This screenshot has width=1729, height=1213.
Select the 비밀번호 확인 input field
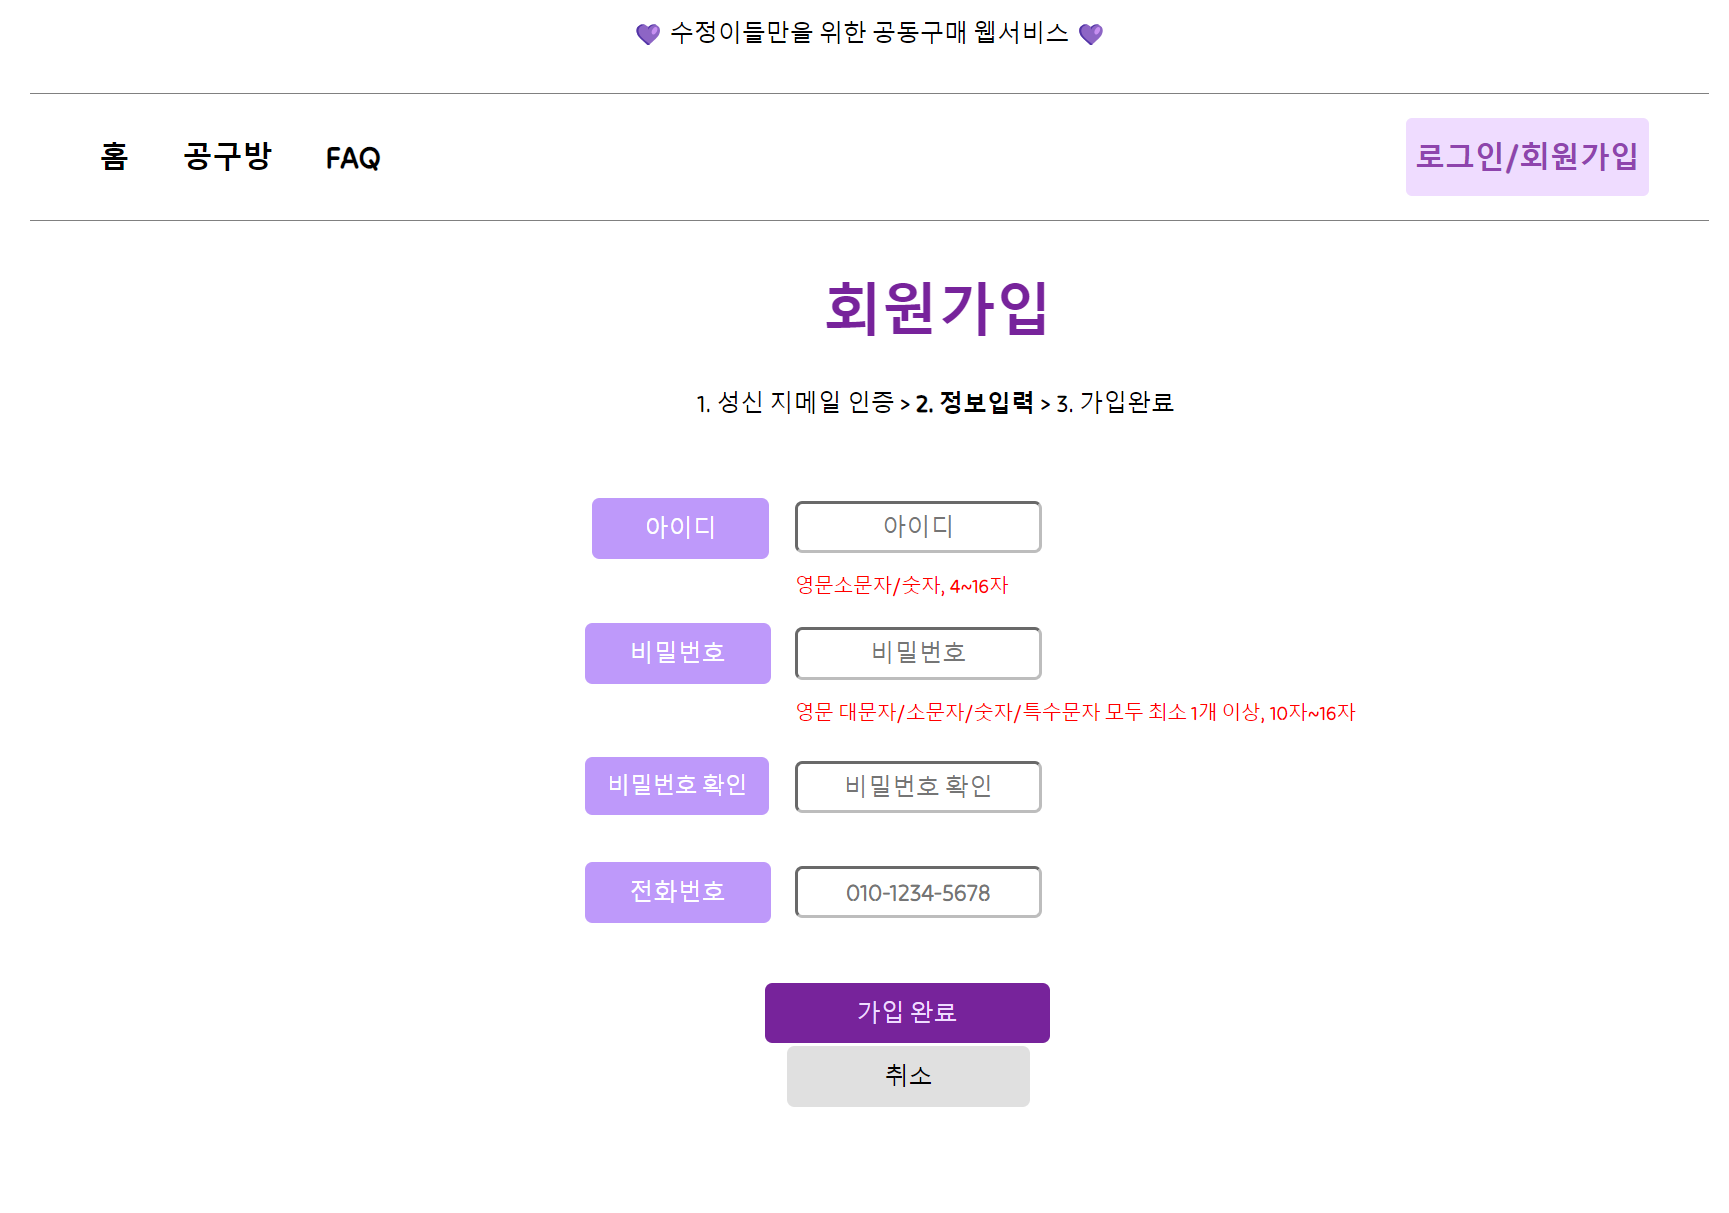coord(917,787)
